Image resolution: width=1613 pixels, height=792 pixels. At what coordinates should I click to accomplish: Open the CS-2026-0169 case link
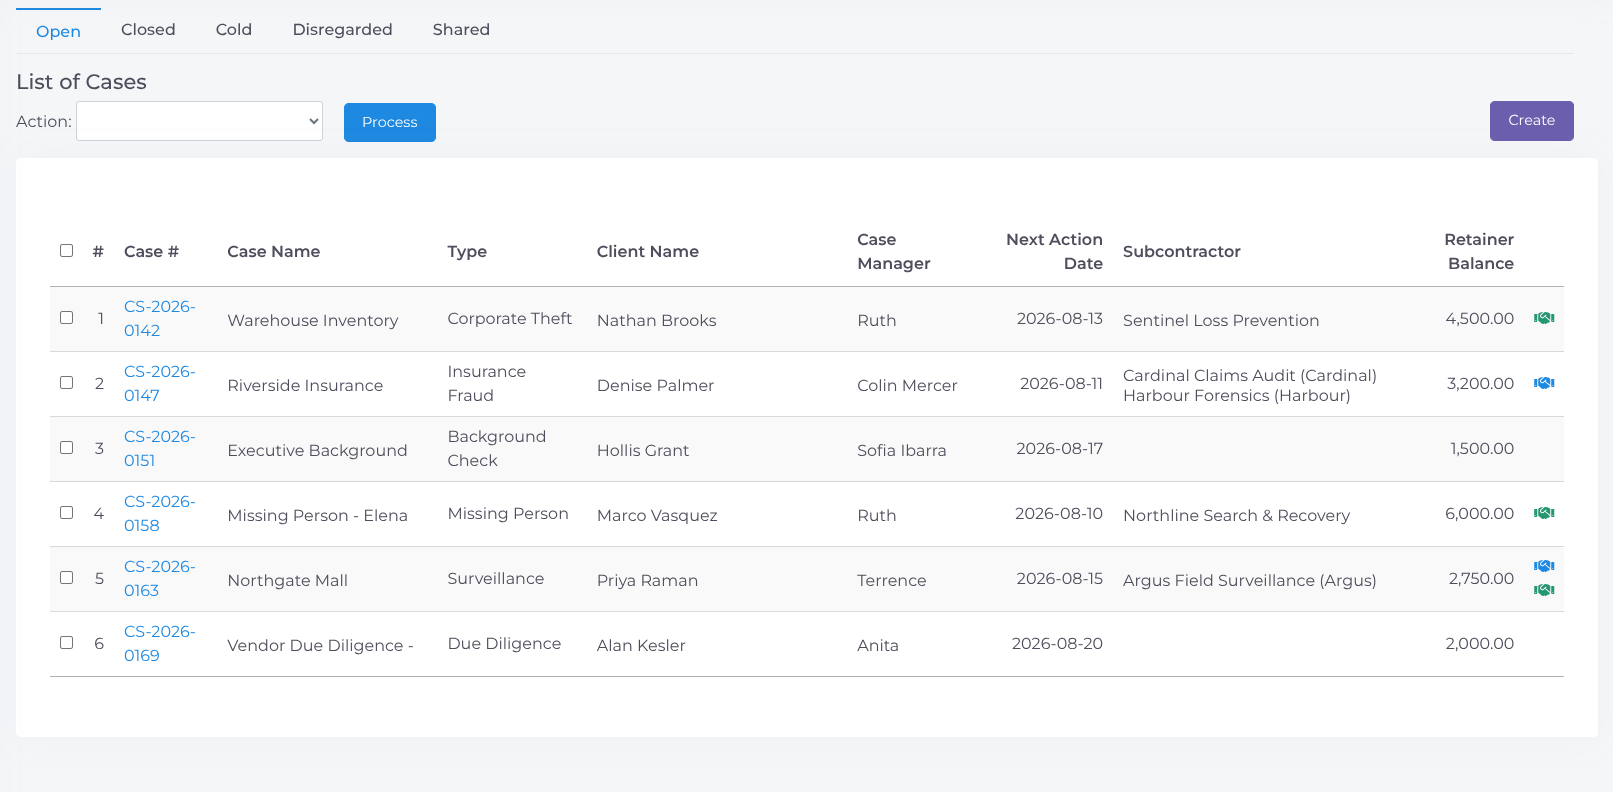point(159,643)
